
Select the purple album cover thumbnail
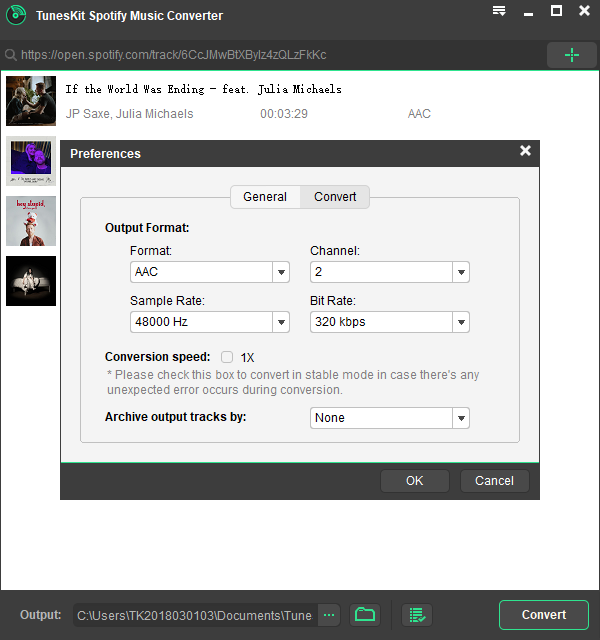pyautogui.click(x=31, y=161)
